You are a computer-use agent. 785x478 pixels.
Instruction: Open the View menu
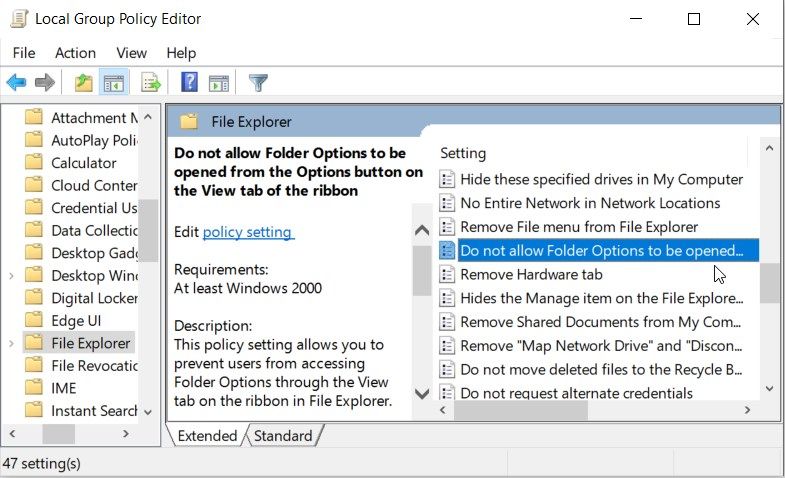[131, 53]
